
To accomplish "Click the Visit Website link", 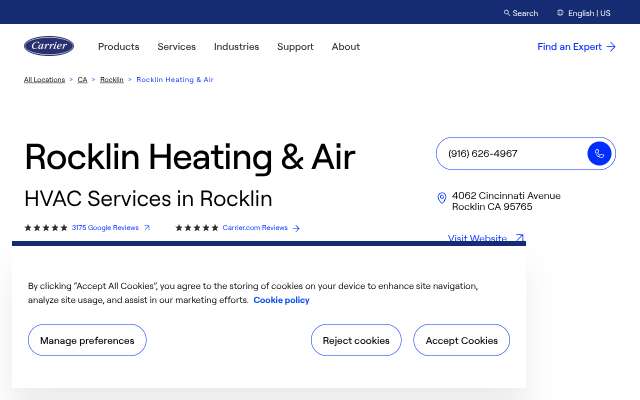I will [x=477, y=238].
